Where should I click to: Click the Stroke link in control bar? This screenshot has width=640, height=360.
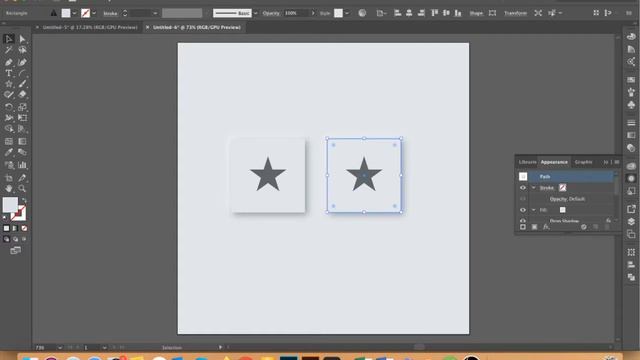110,13
